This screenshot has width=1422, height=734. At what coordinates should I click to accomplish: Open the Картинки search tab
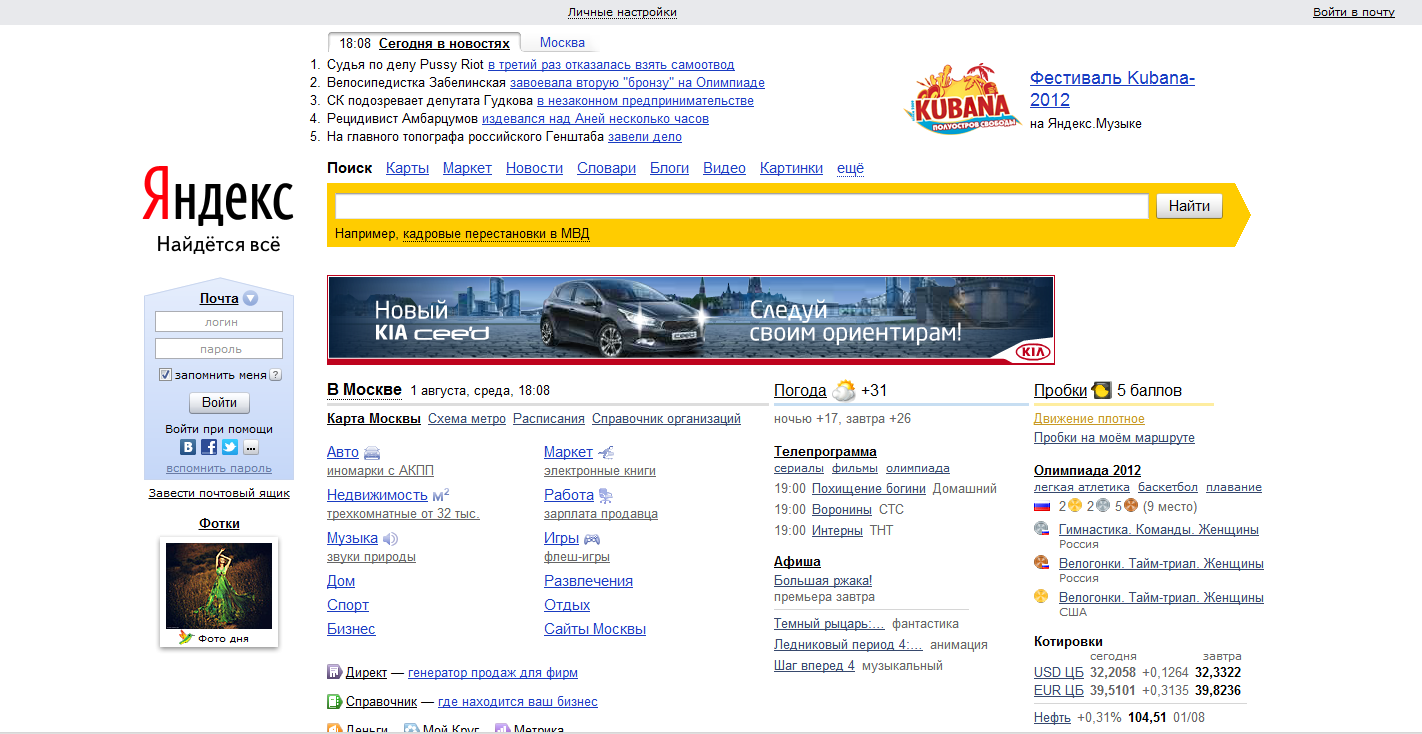[791, 168]
